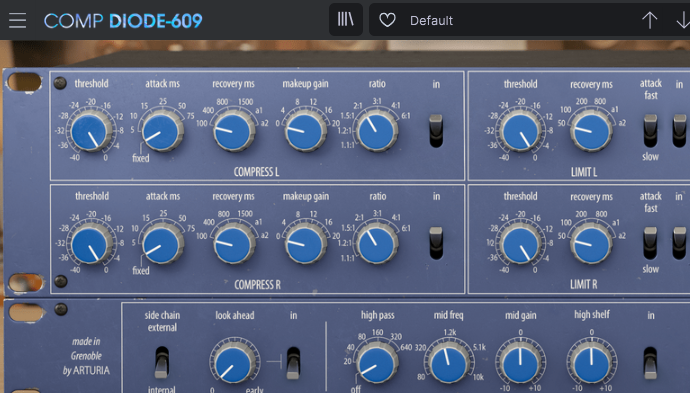690x393 pixels.
Task: Toggle the Compress R in switch
Action: click(436, 243)
